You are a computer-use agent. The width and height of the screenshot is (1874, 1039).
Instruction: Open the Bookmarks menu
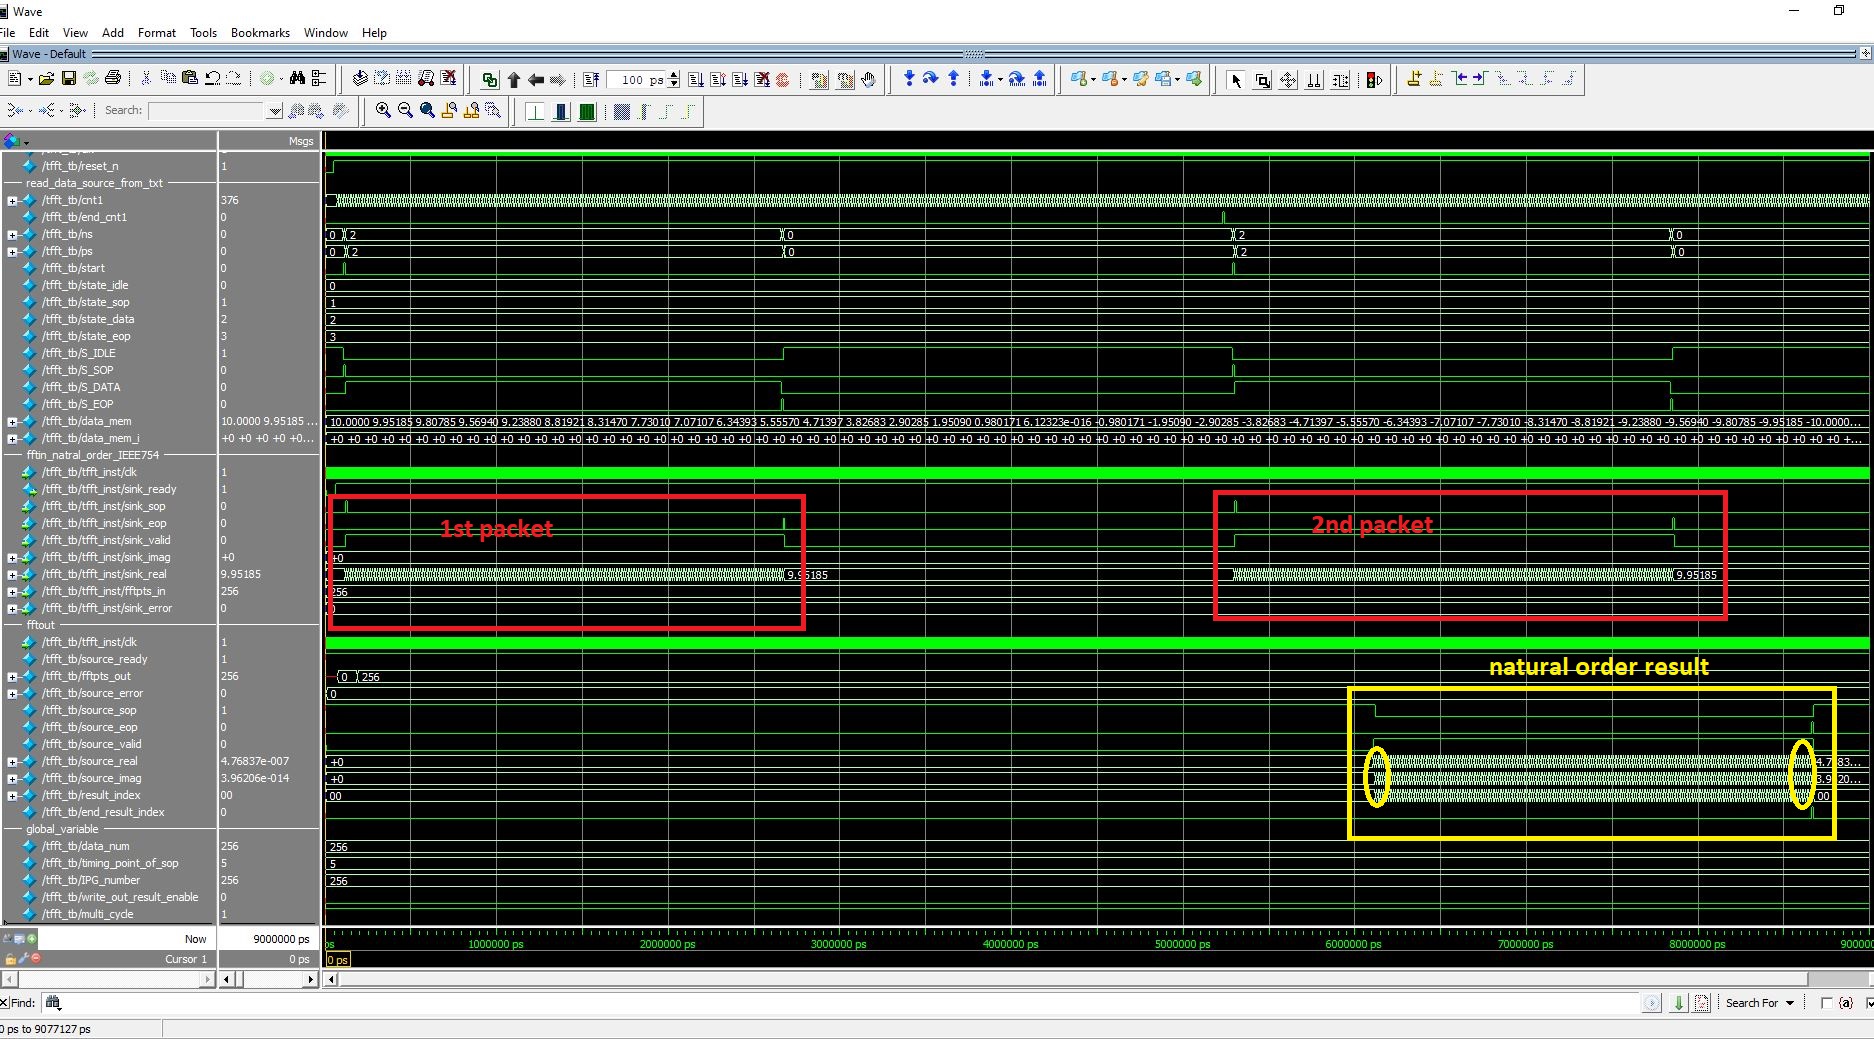pyautogui.click(x=260, y=32)
